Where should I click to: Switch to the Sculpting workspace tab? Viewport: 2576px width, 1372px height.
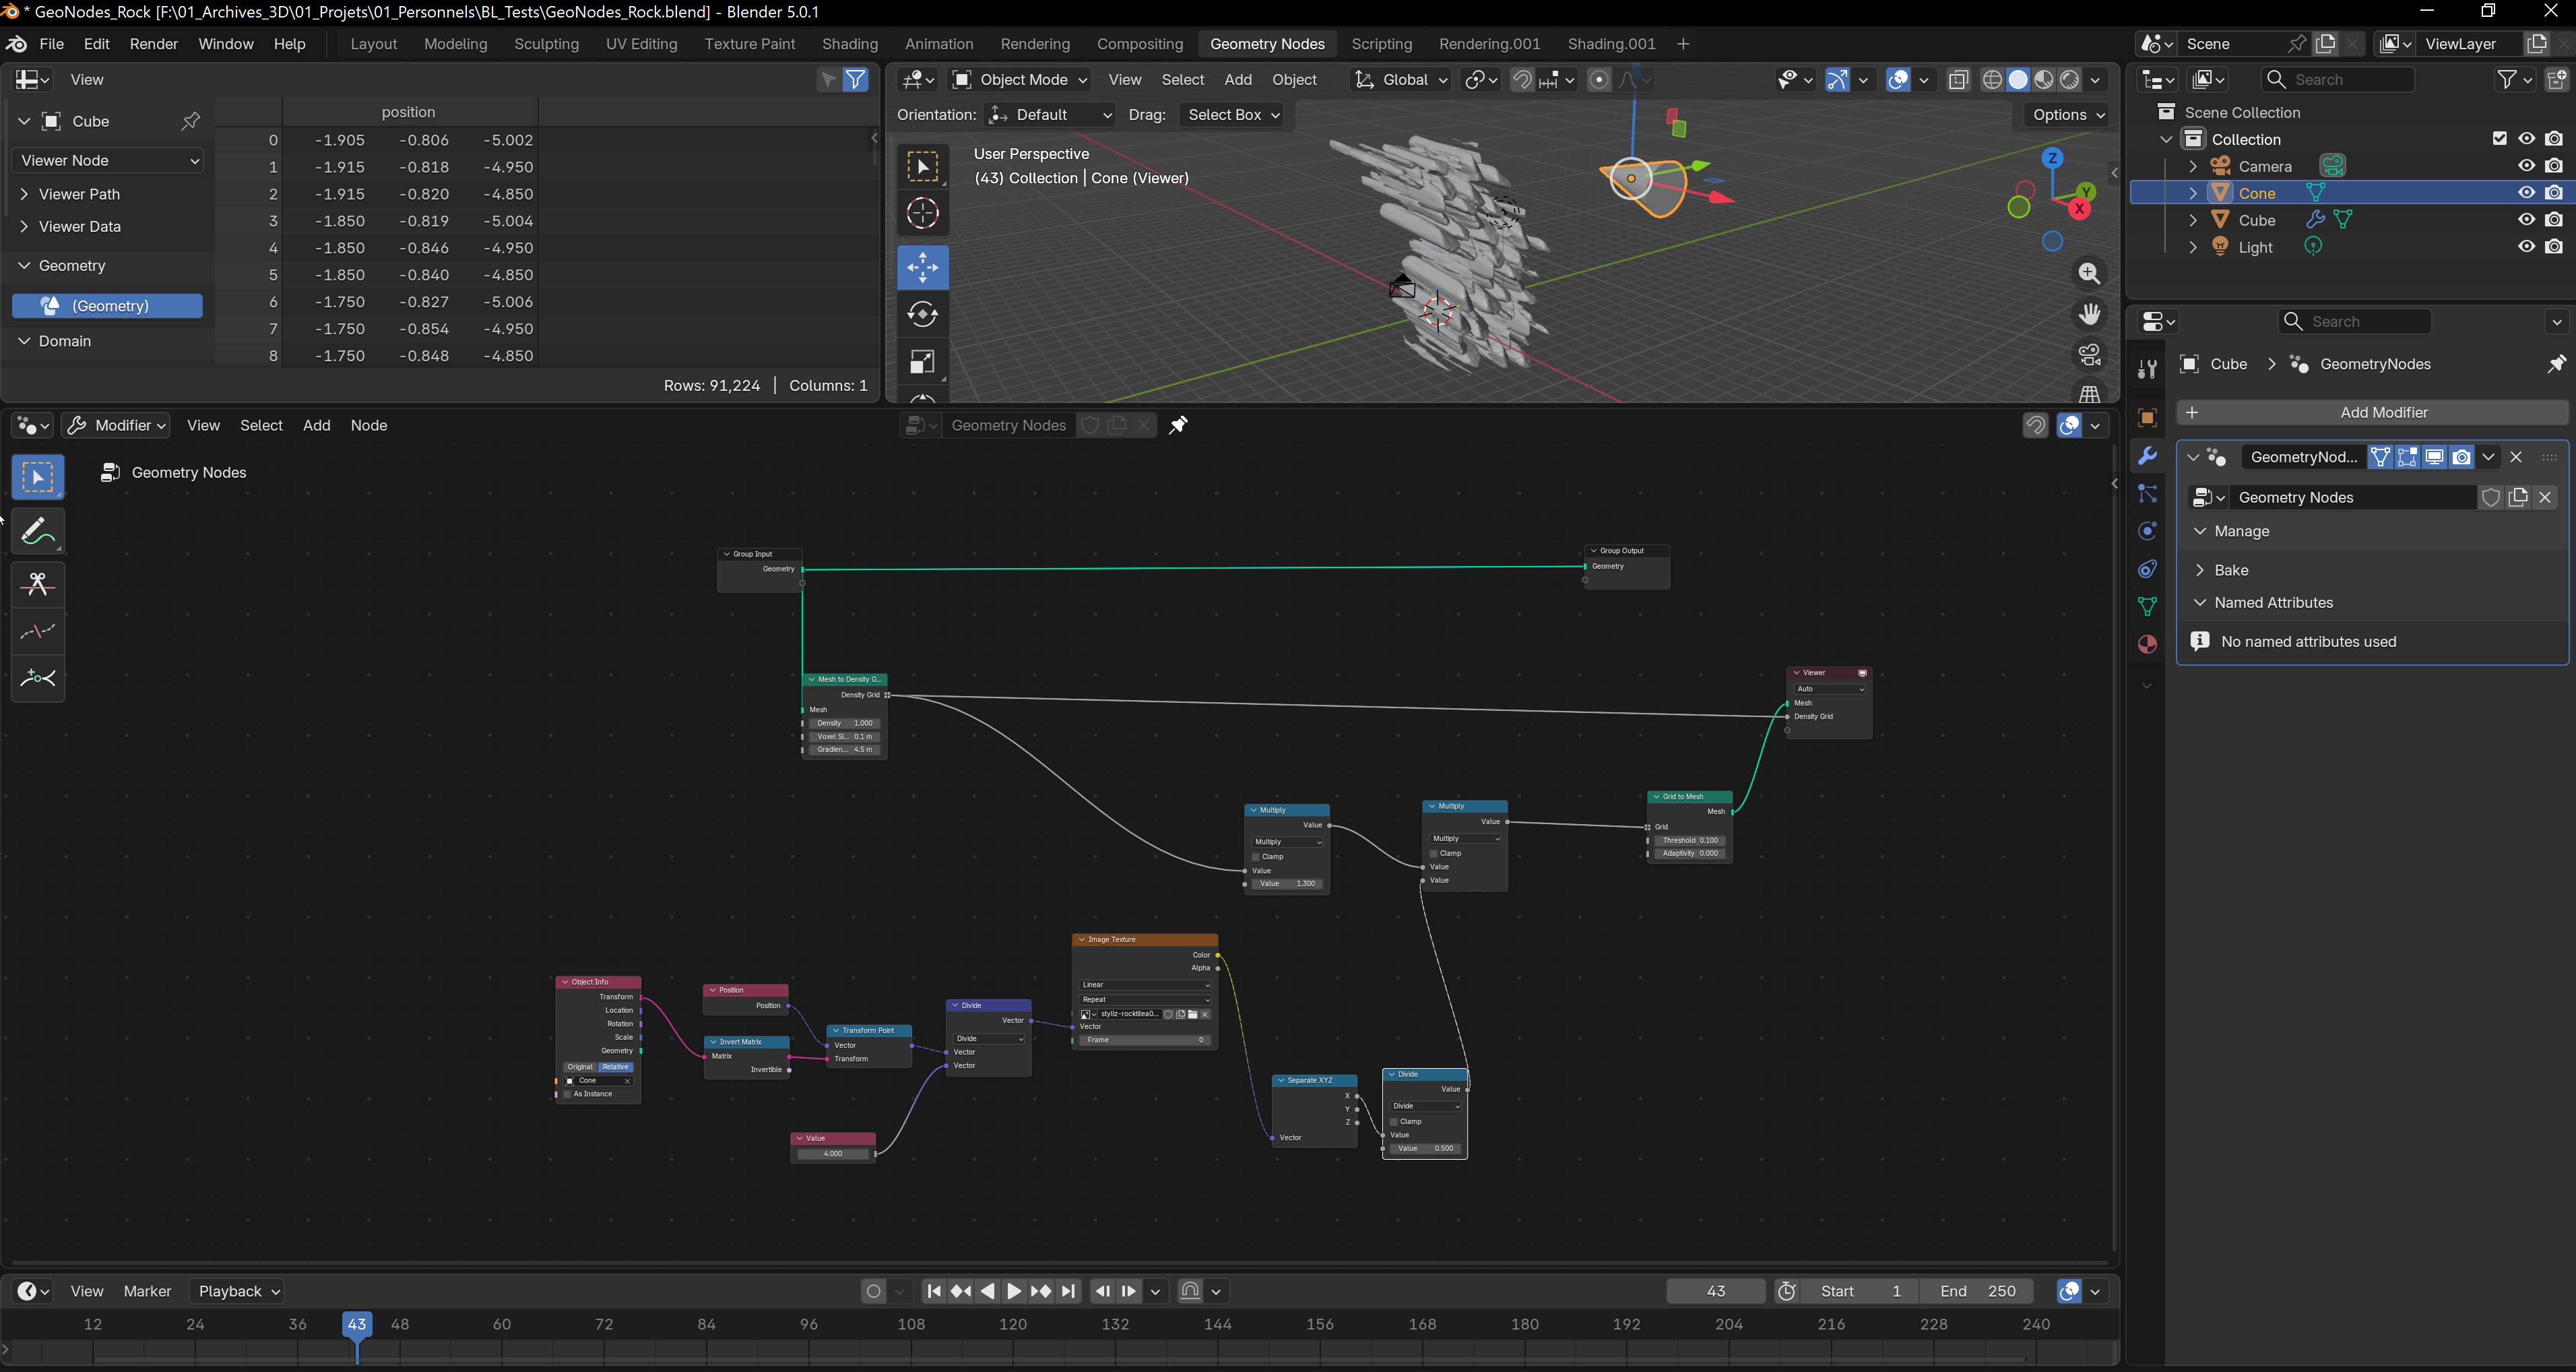click(x=546, y=44)
